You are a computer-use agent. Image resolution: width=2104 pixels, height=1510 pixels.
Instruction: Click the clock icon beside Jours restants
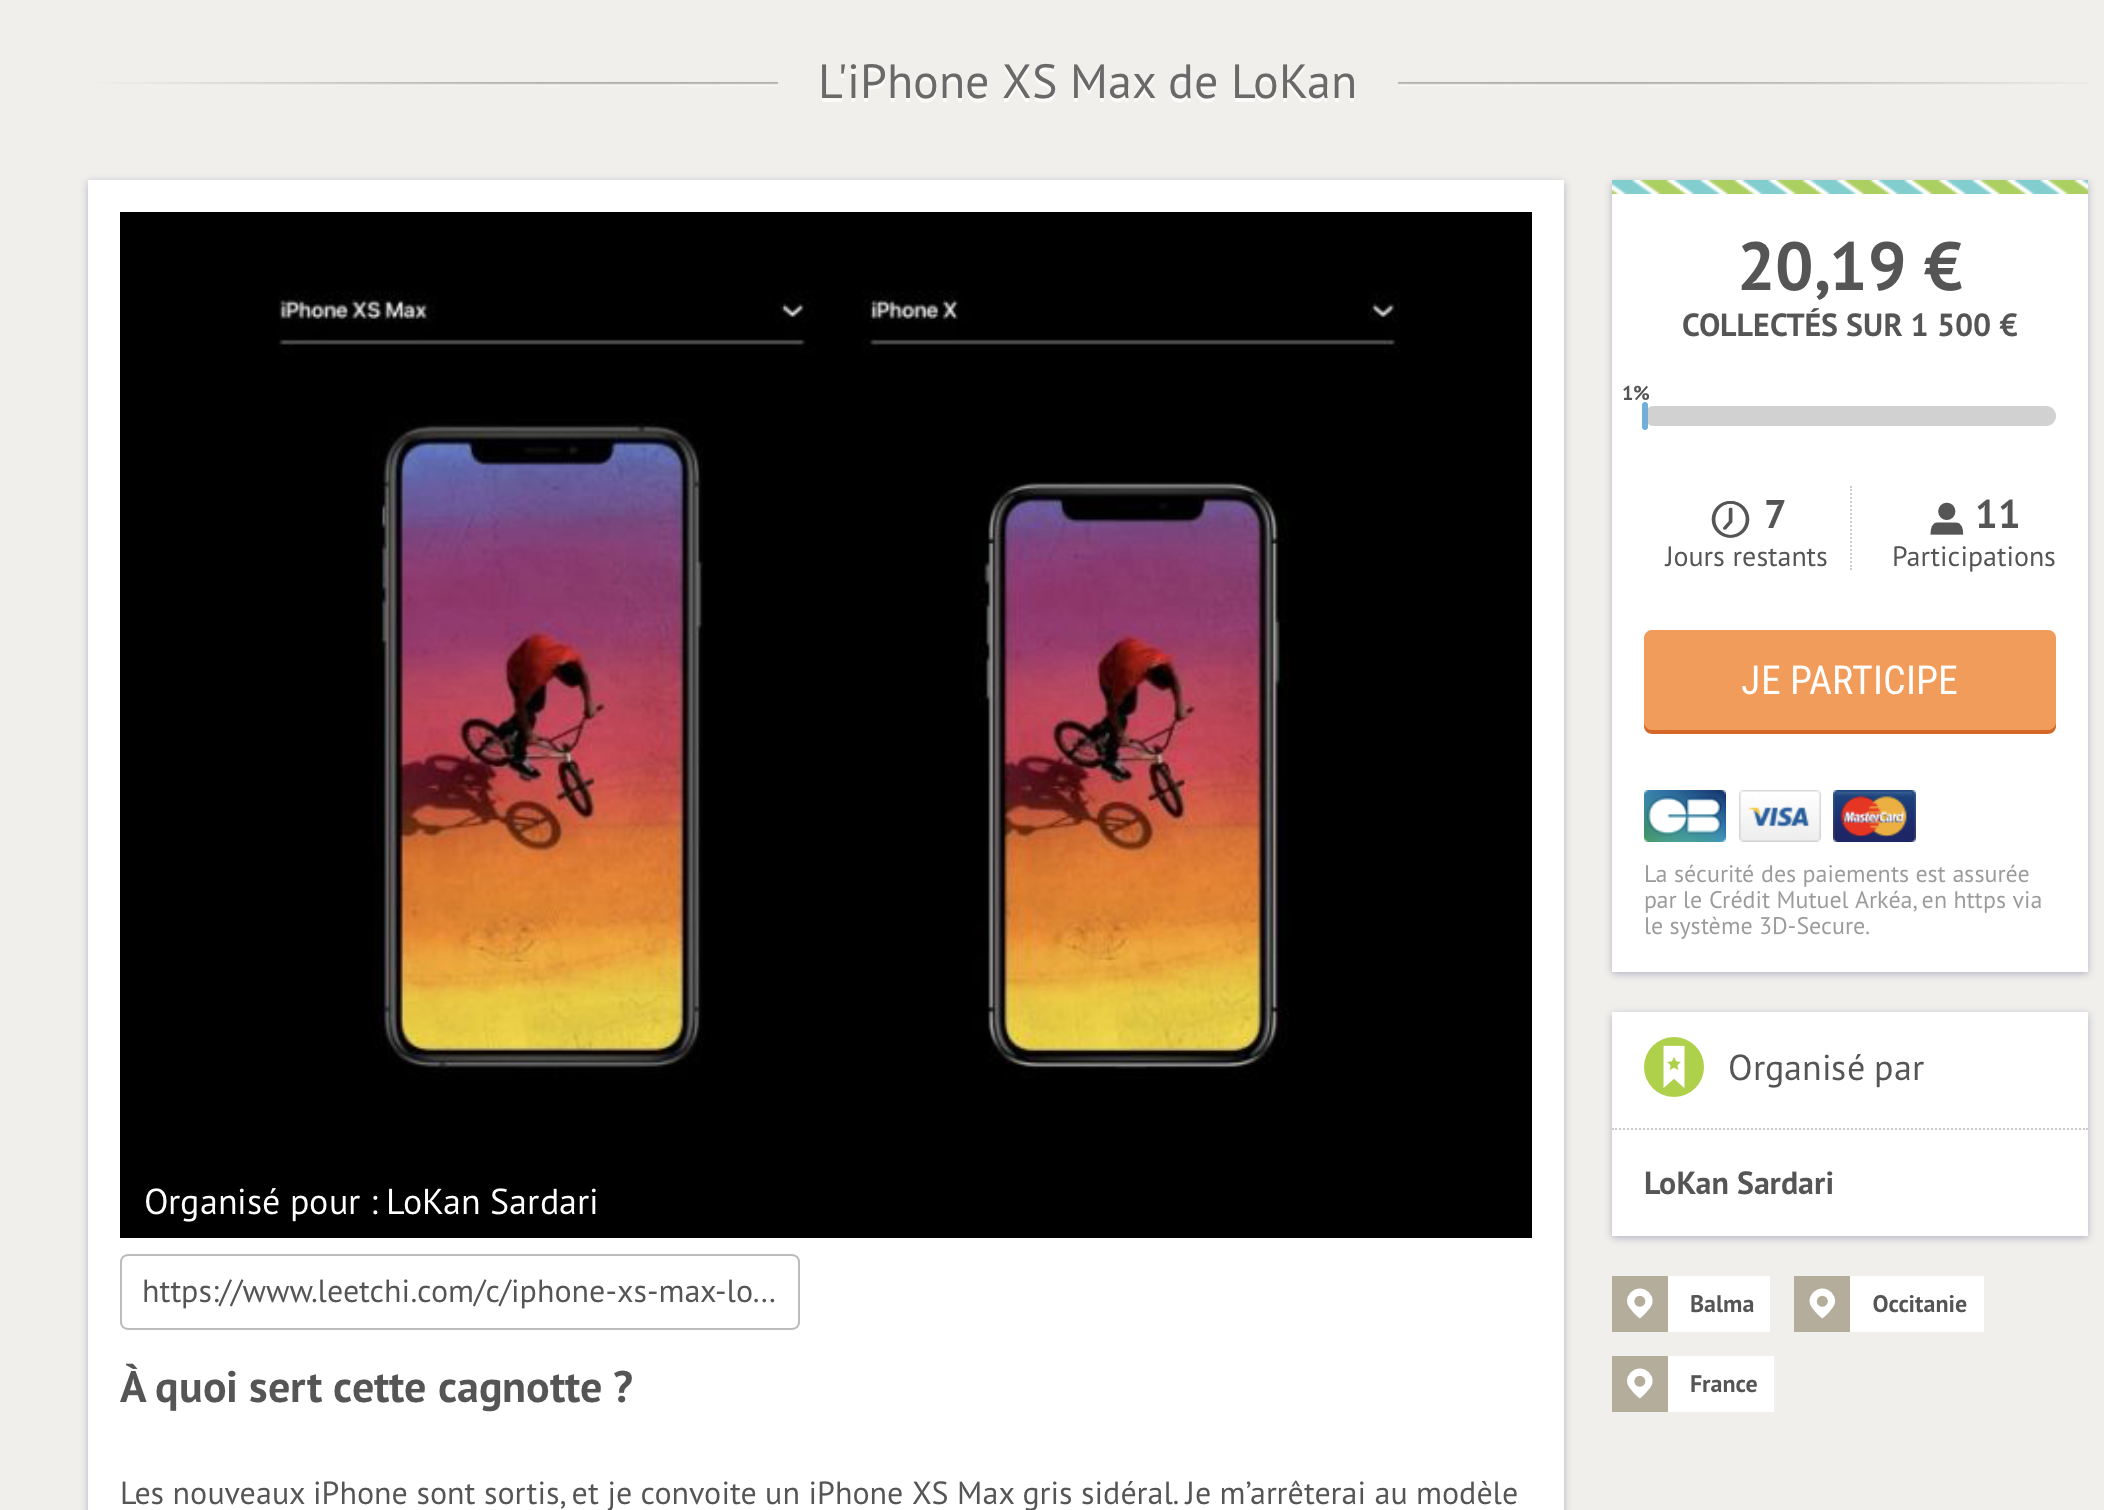(1729, 518)
